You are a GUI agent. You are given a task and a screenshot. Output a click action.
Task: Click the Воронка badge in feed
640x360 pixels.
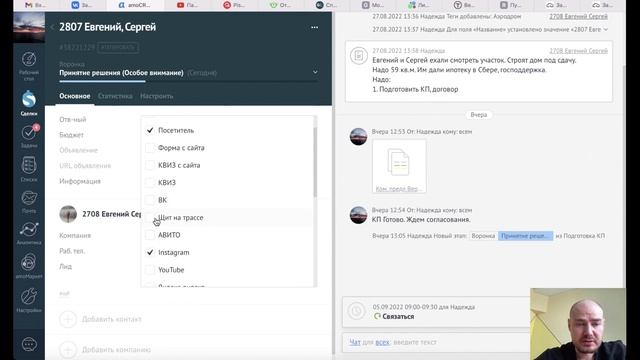(483, 236)
